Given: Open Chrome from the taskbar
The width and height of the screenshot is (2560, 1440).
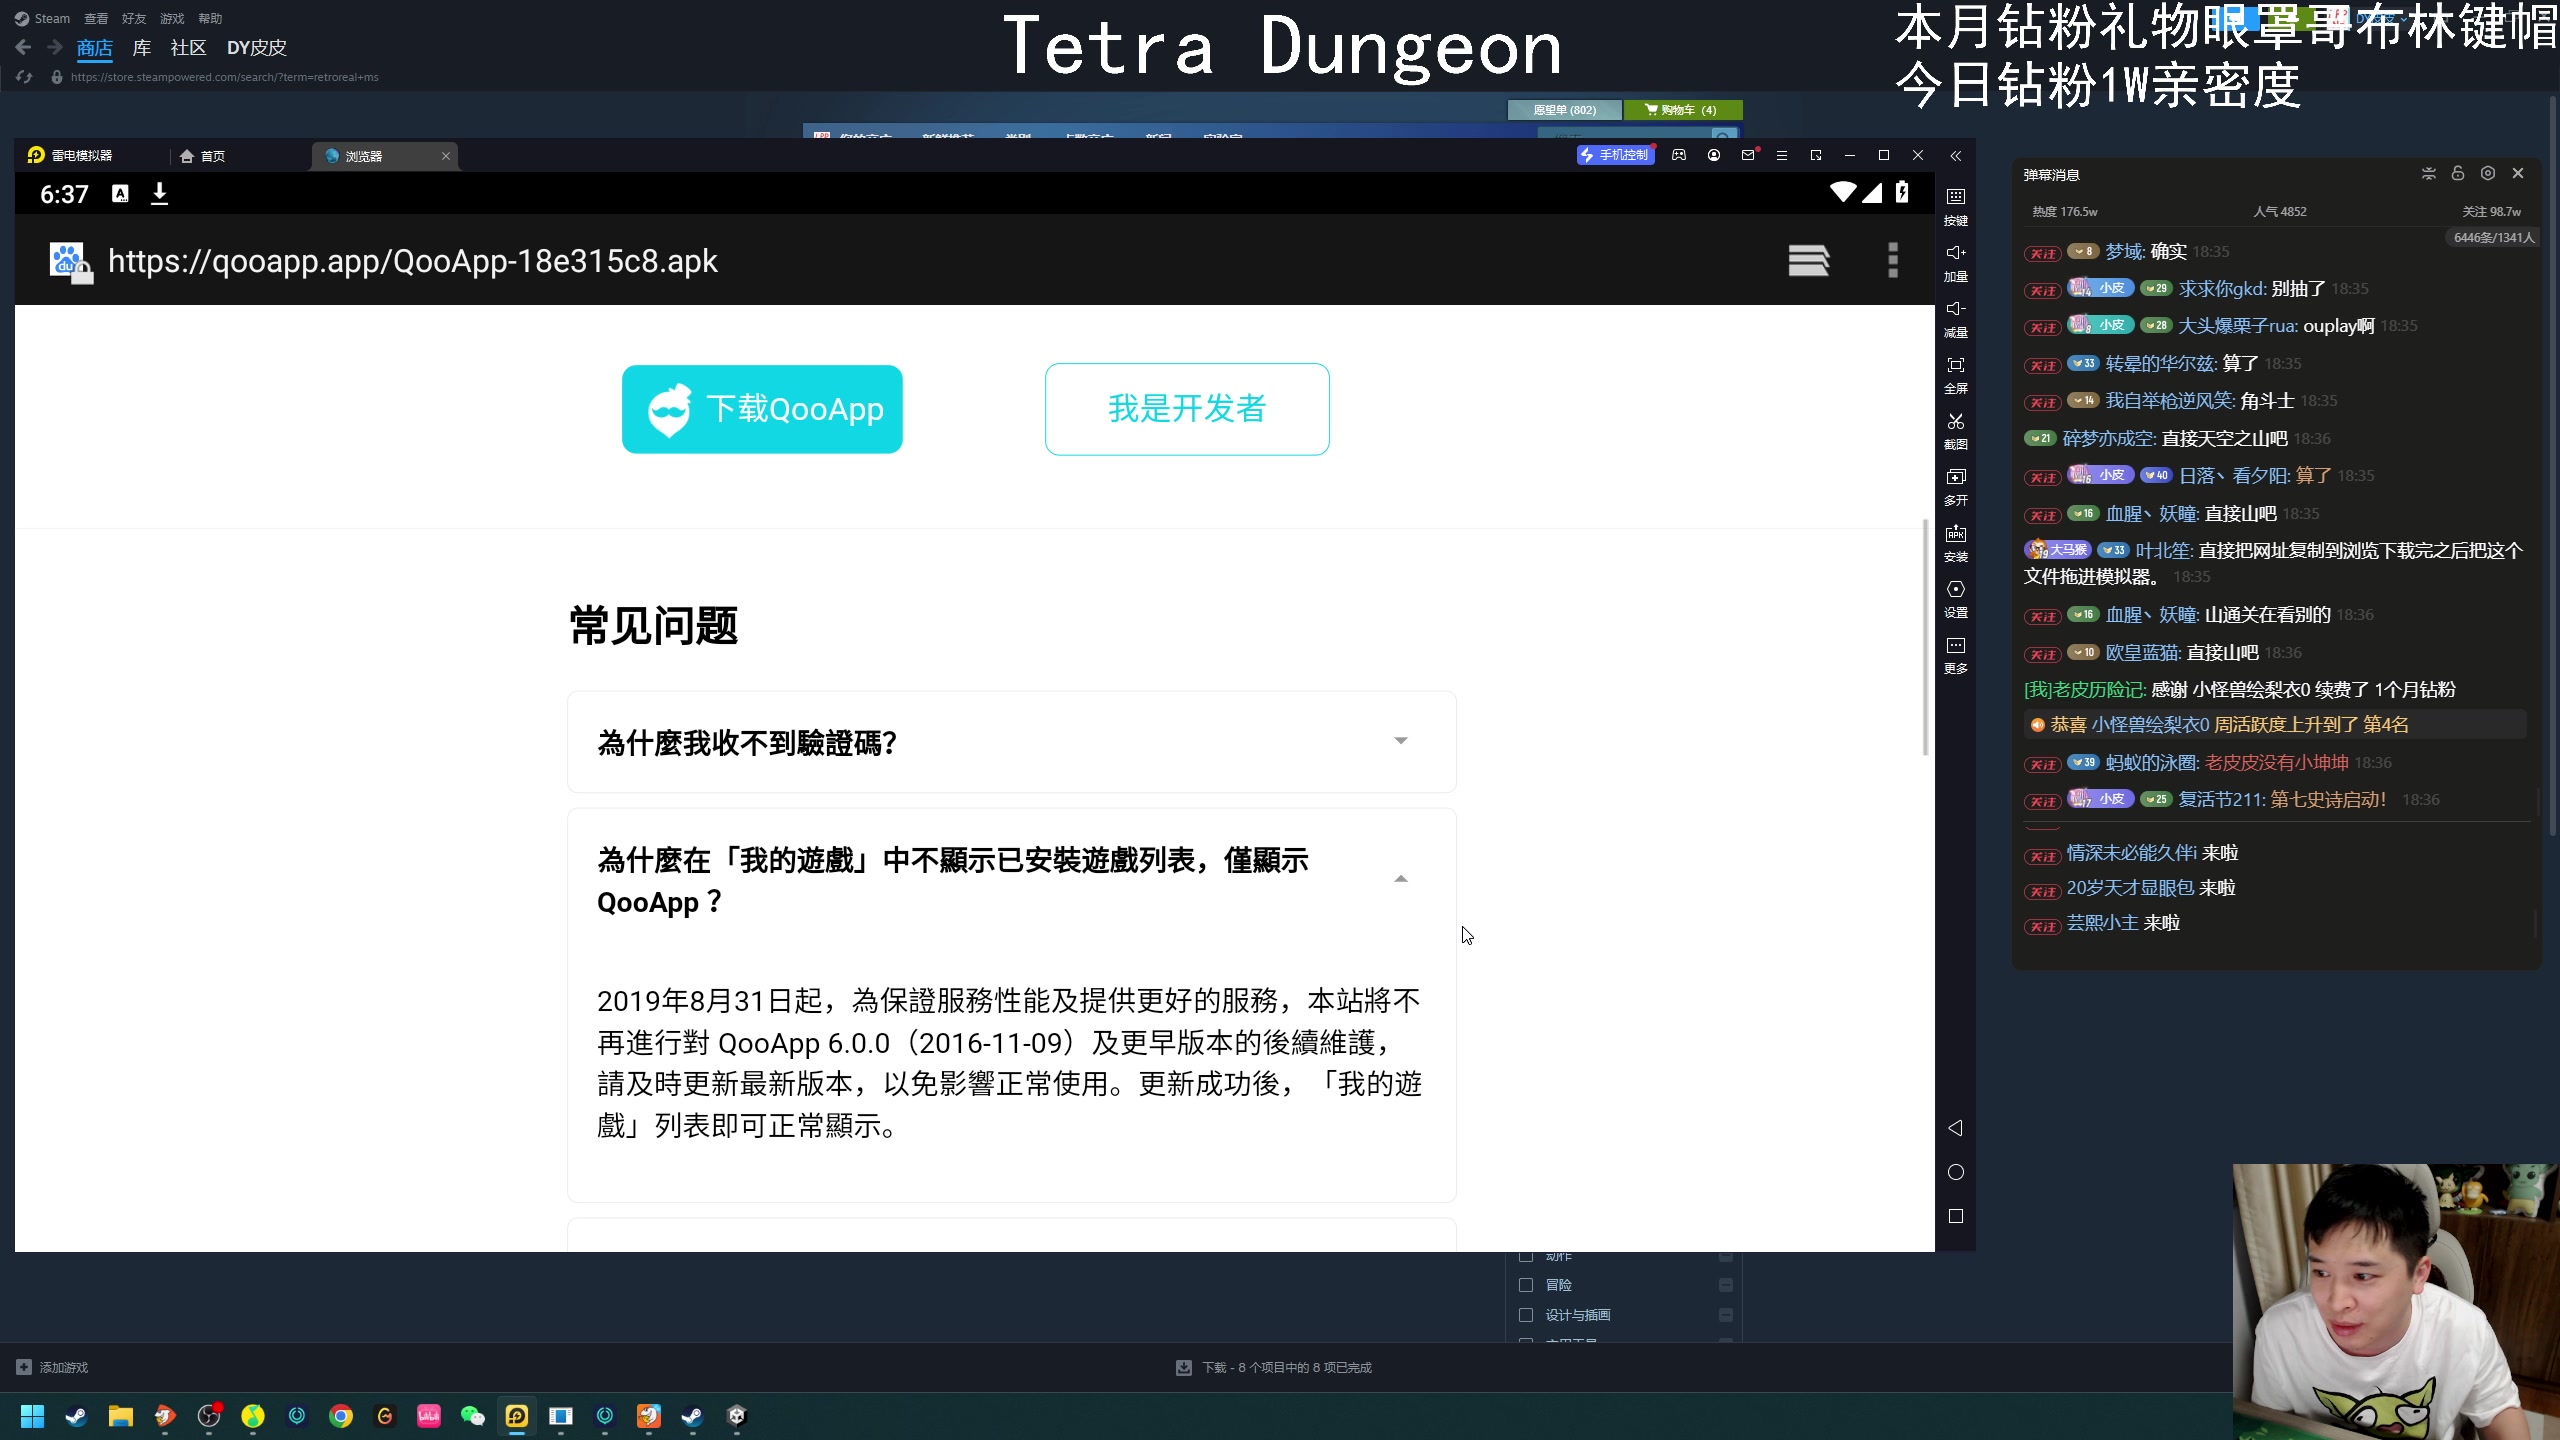Looking at the screenshot, I should tap(340, 1416).
